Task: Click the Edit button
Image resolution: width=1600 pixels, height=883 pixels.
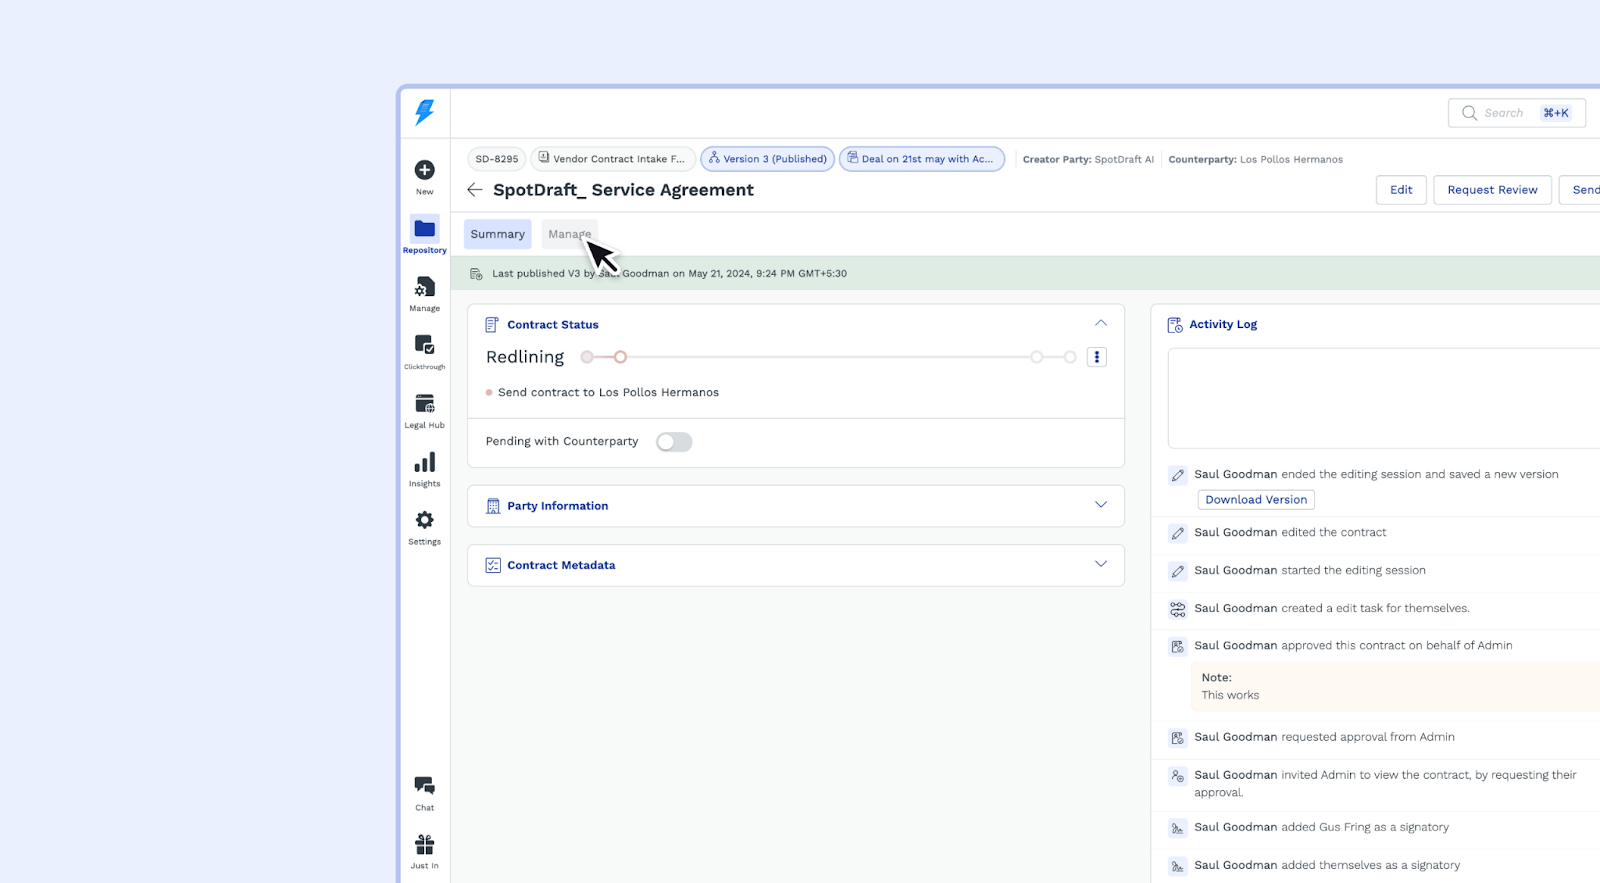Action: click(x=1401, y=190)
